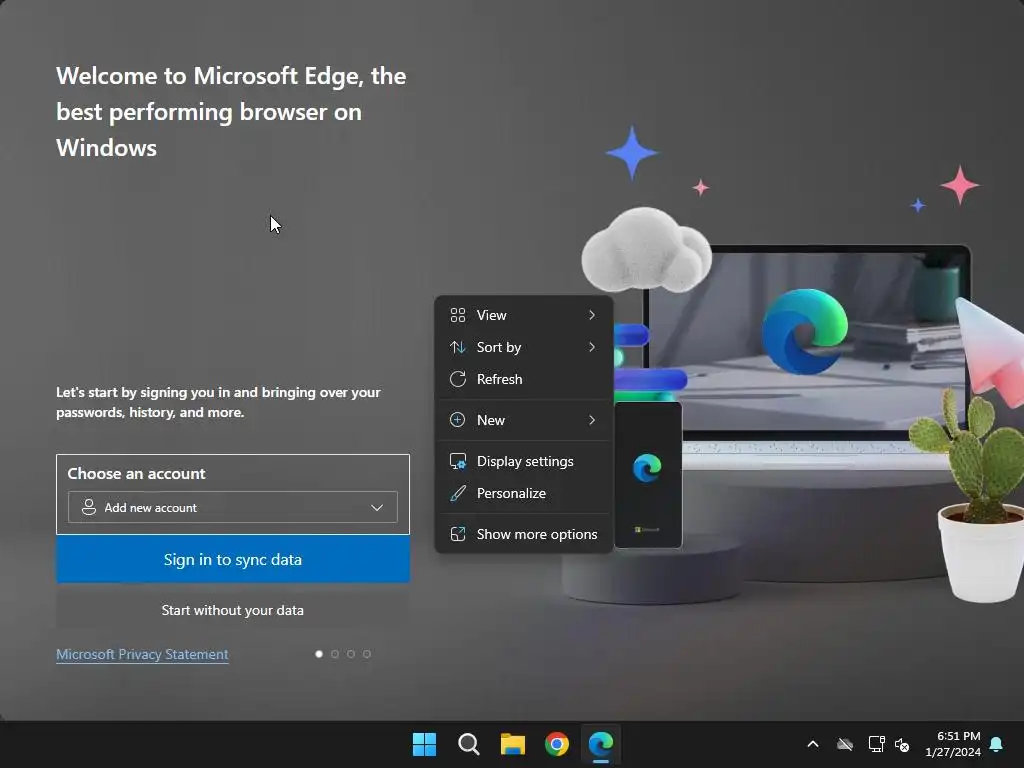Open Display settings label in context menu
Viewport: 1024px width, 768px height.
point(525,461)
